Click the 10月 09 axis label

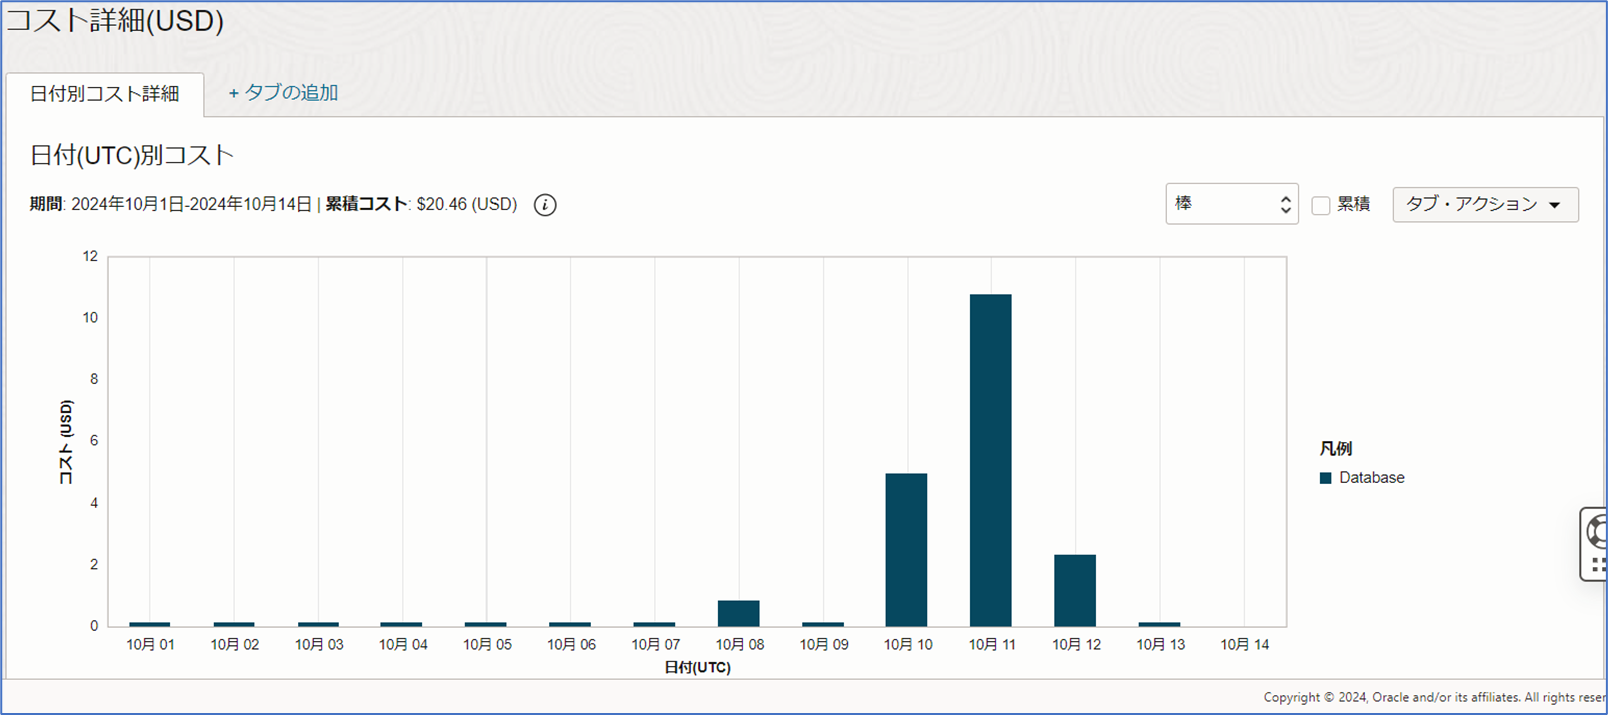tap(824, 645)
